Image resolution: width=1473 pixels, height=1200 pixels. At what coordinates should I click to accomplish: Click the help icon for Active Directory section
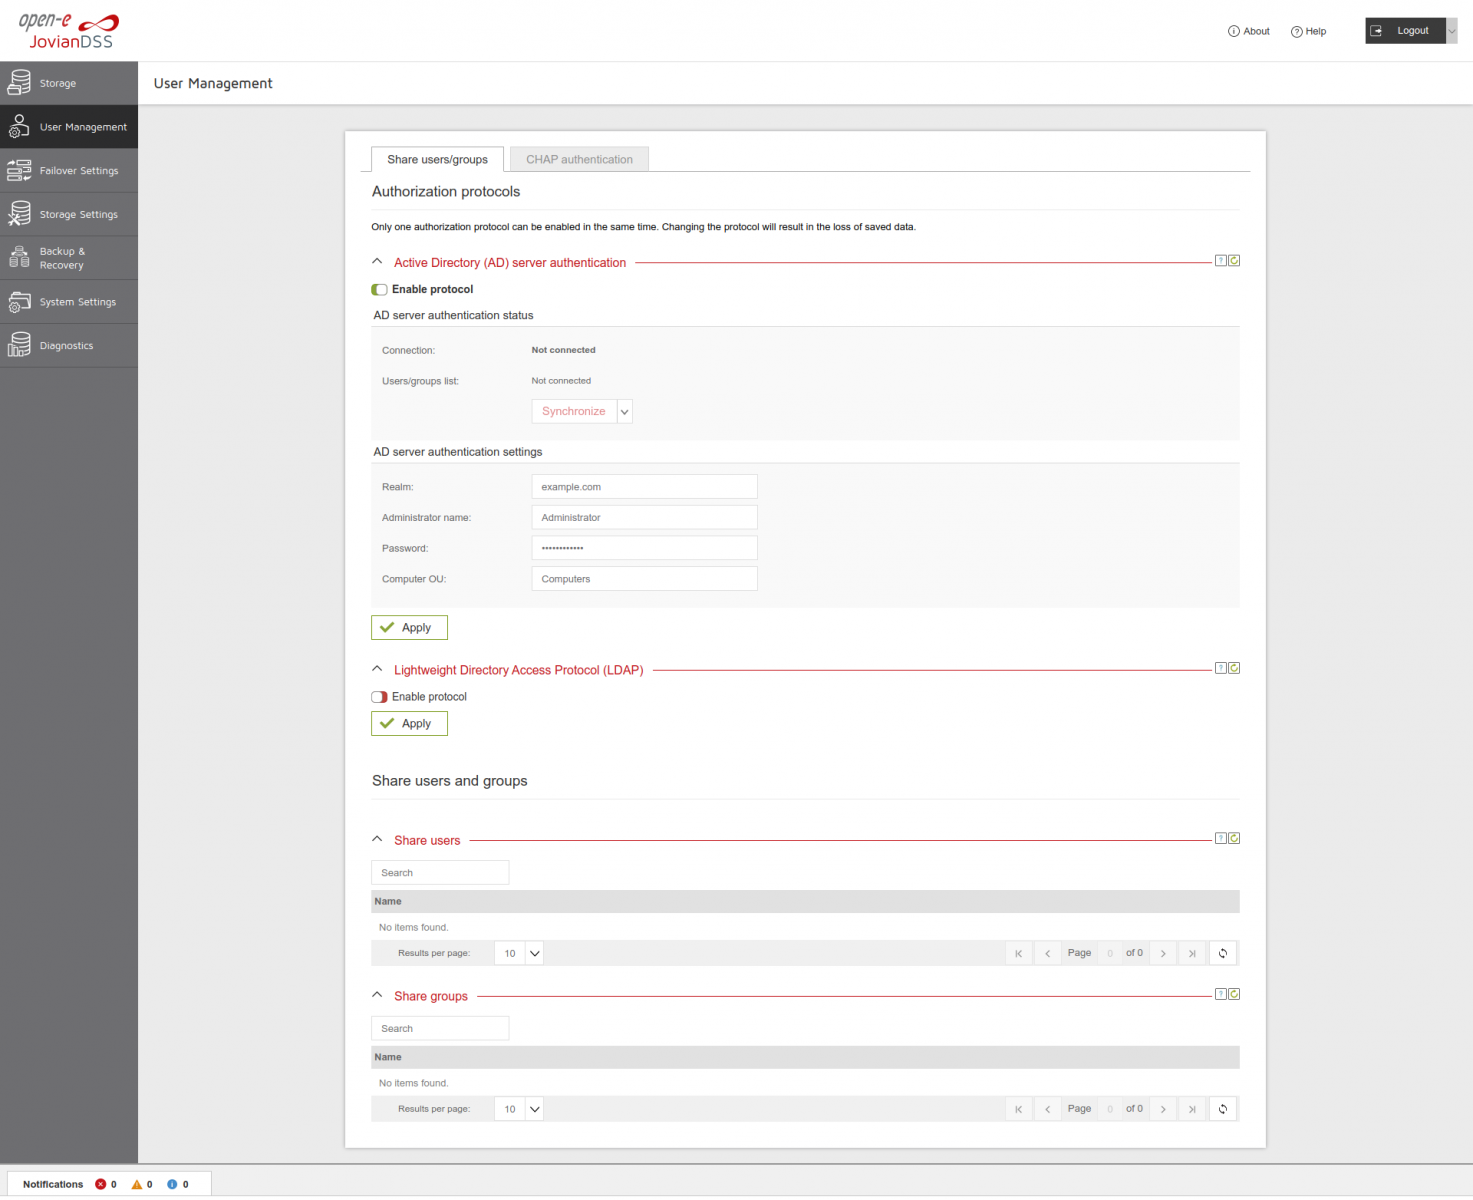1221,261
